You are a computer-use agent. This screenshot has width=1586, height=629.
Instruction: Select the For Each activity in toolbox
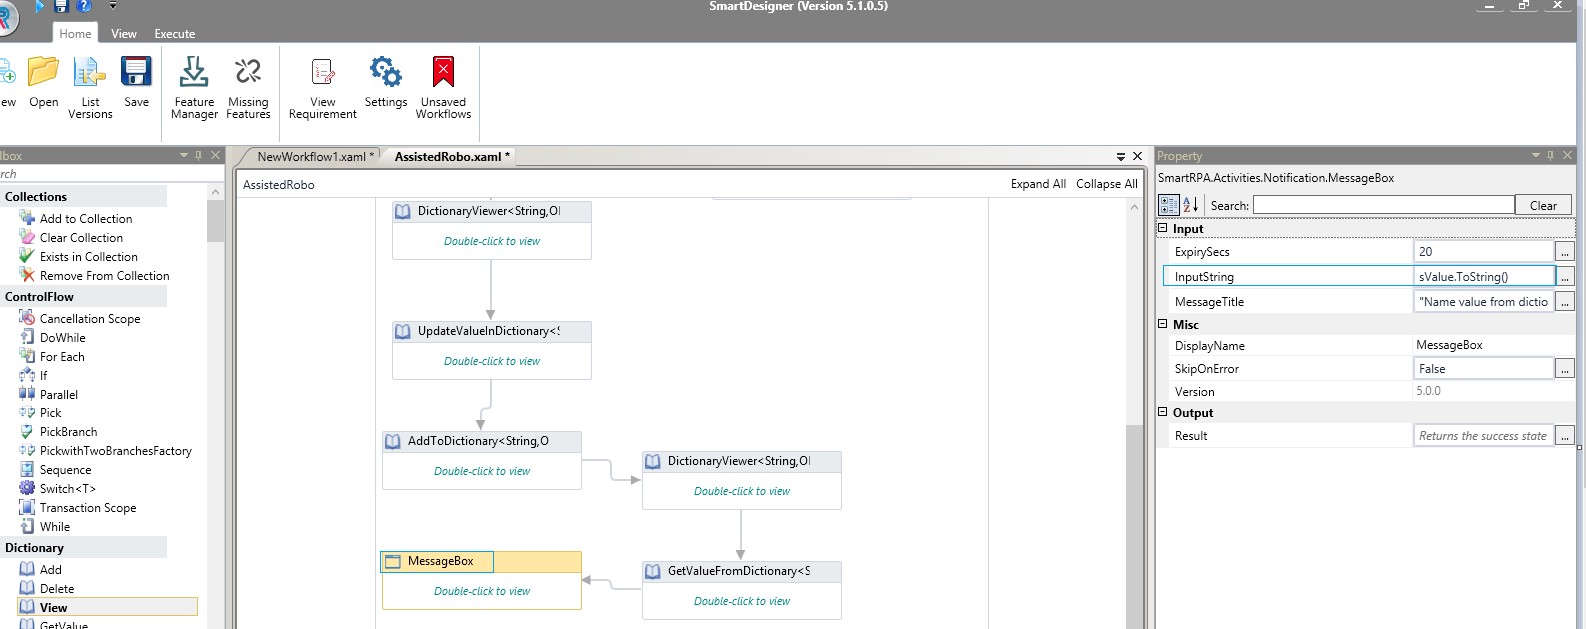[62, 357]
